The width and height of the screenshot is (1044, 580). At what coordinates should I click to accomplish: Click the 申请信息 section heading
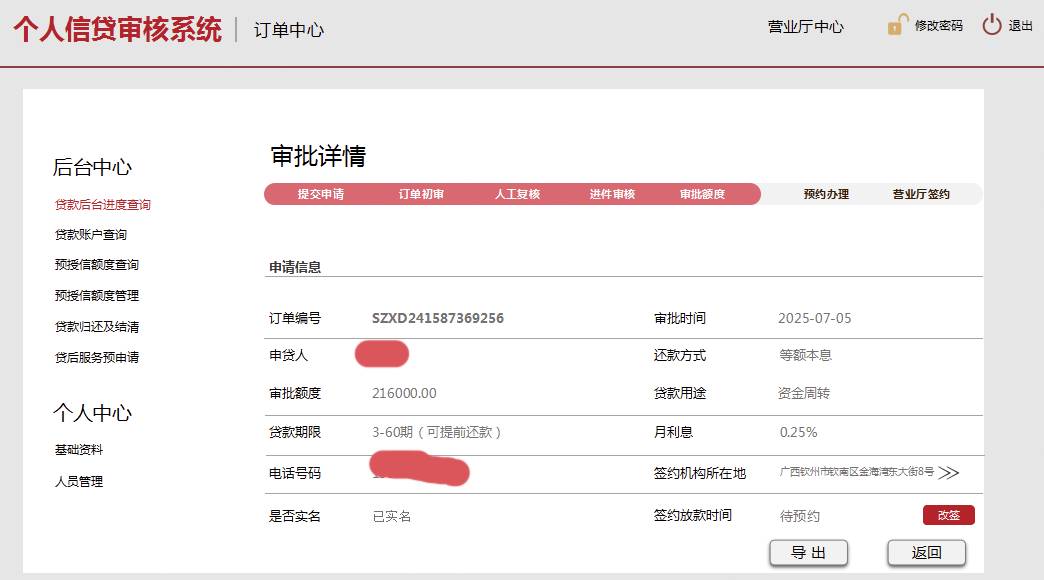(x=295, y=267)
